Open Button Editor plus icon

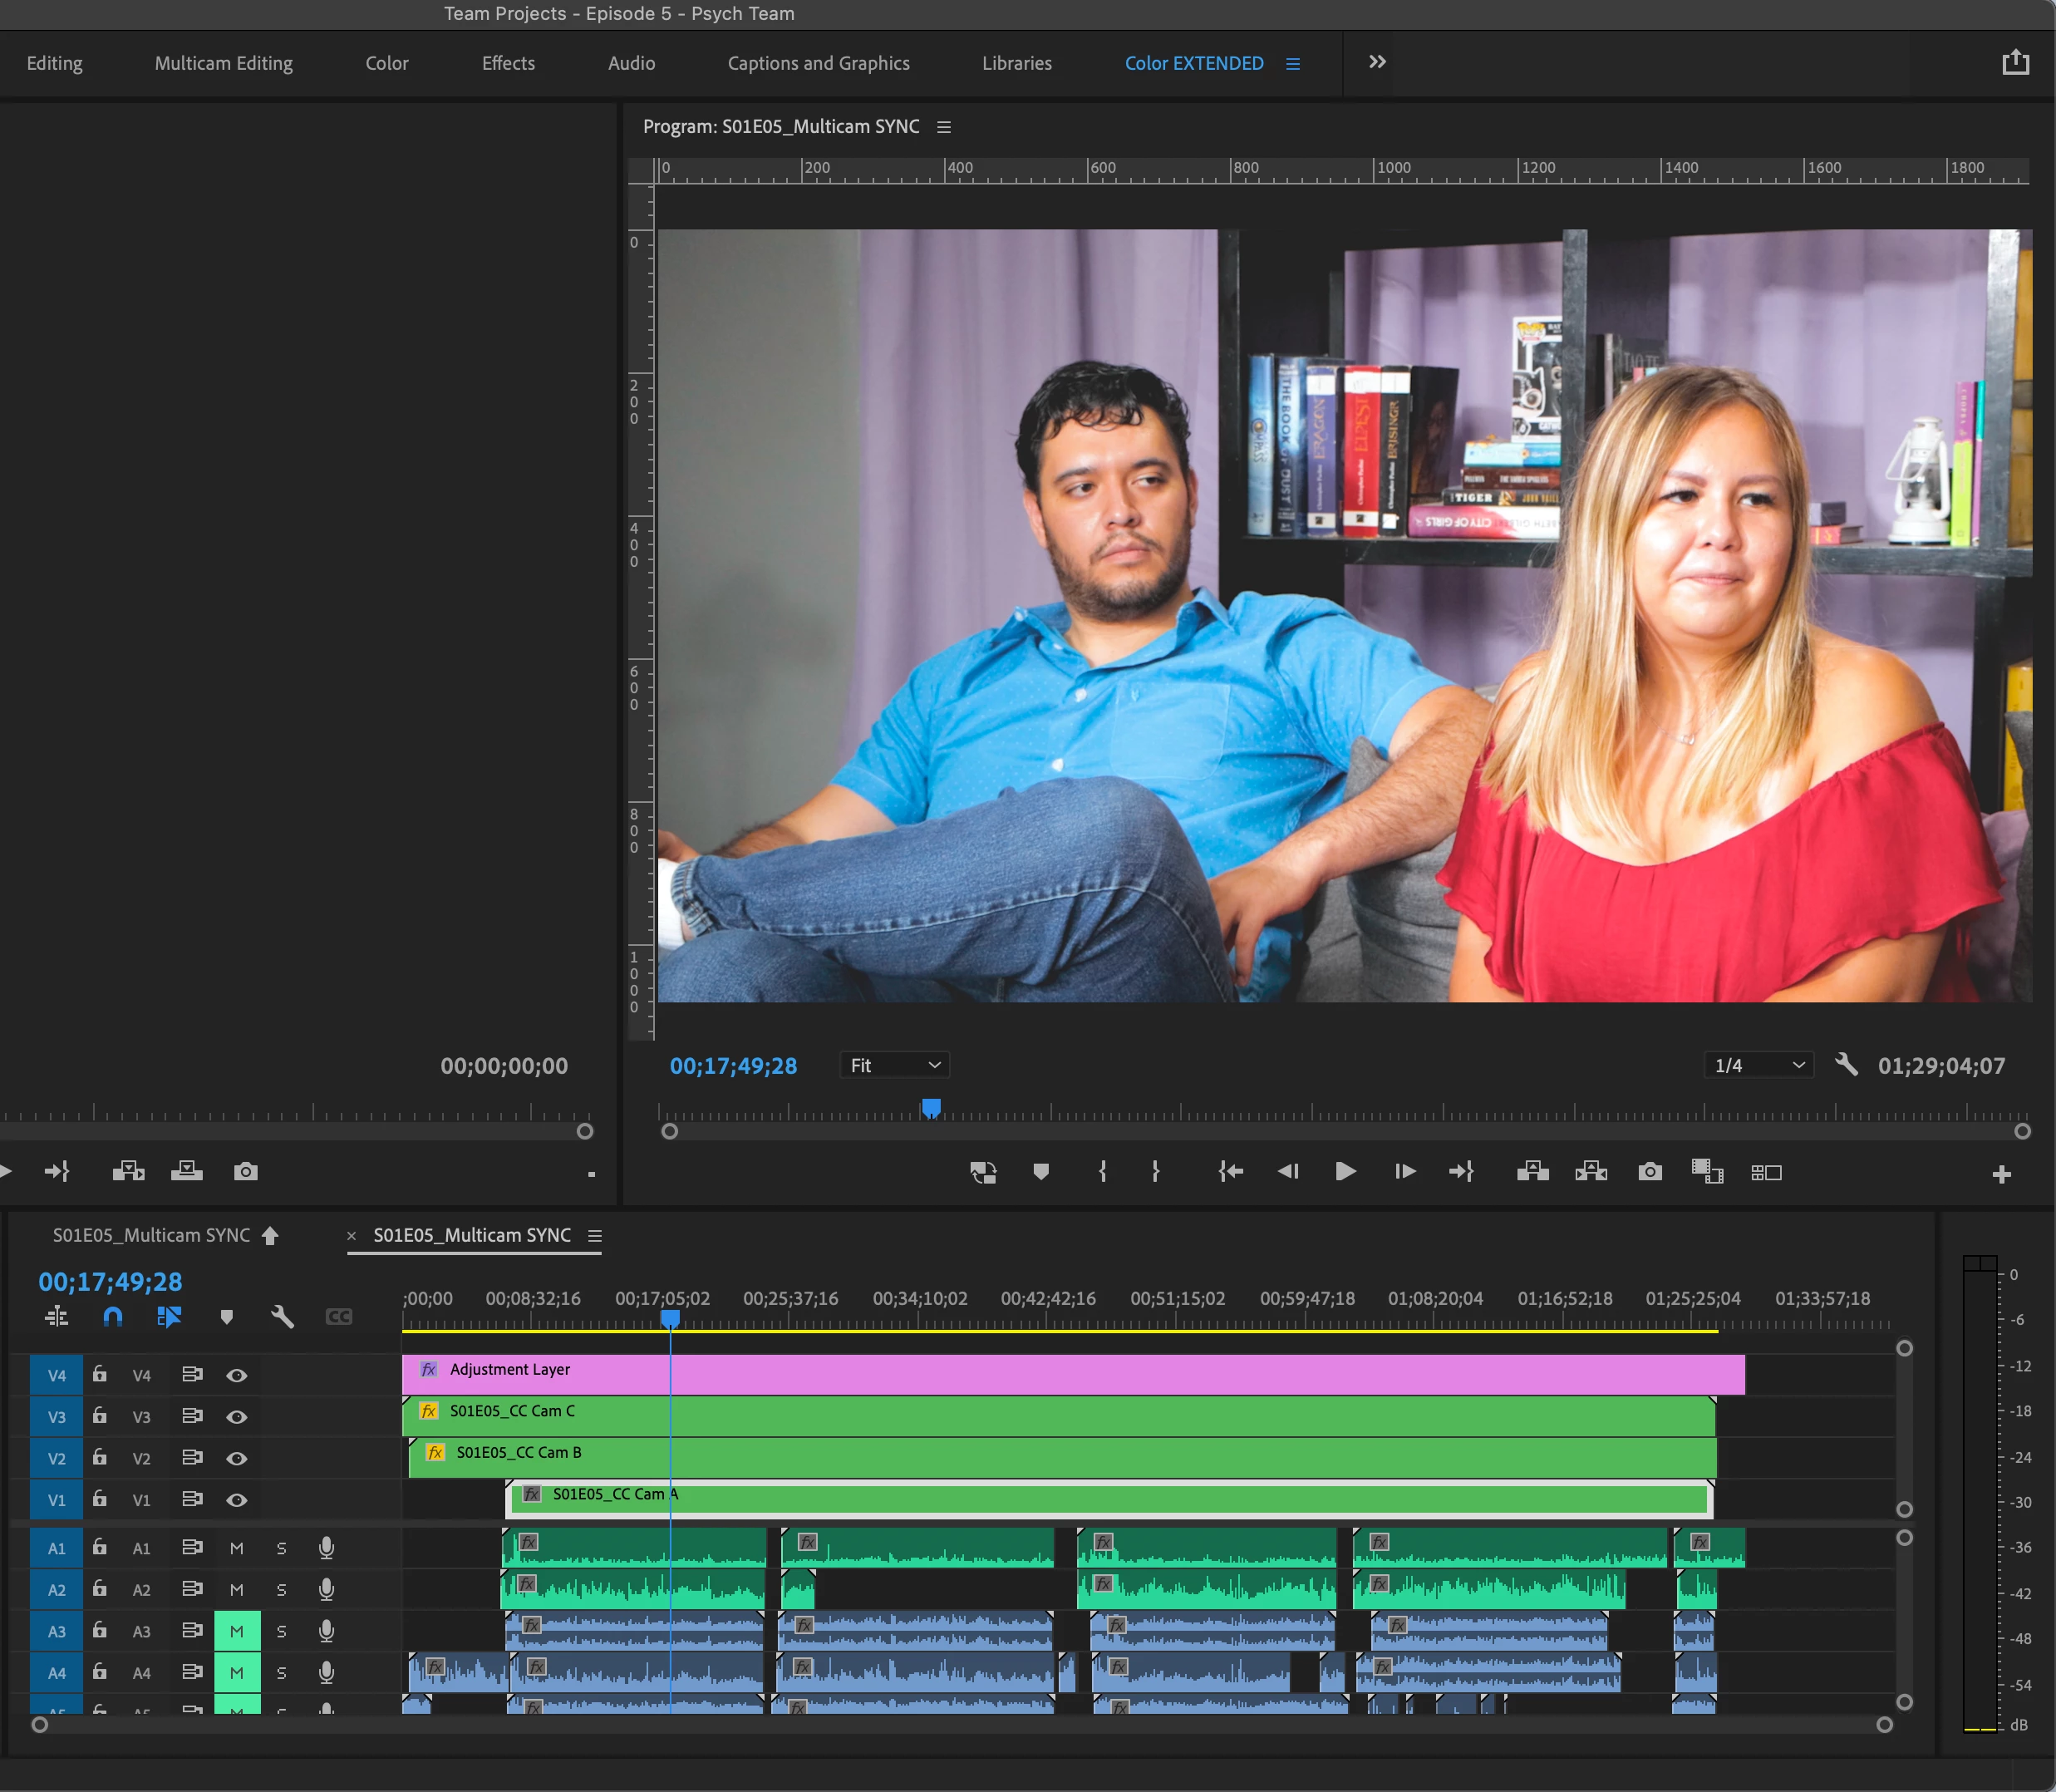[x=2001, y=1175]
